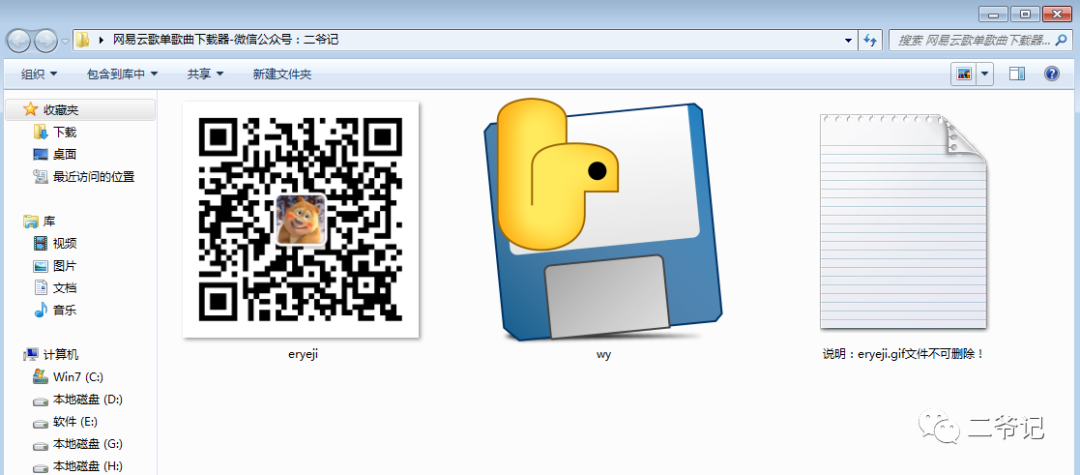The width and height of the screenshot is (1080, 475).
Task: Open the view options dropdown arrow
Action: (985, 74)
